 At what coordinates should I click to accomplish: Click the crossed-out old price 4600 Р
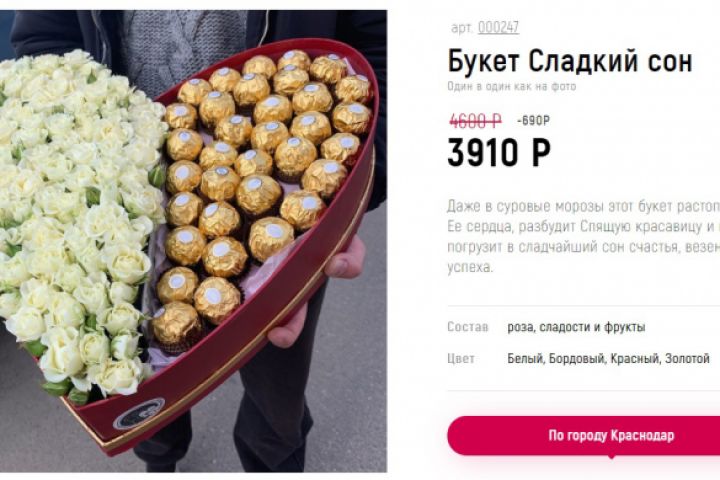pos(475,121)
